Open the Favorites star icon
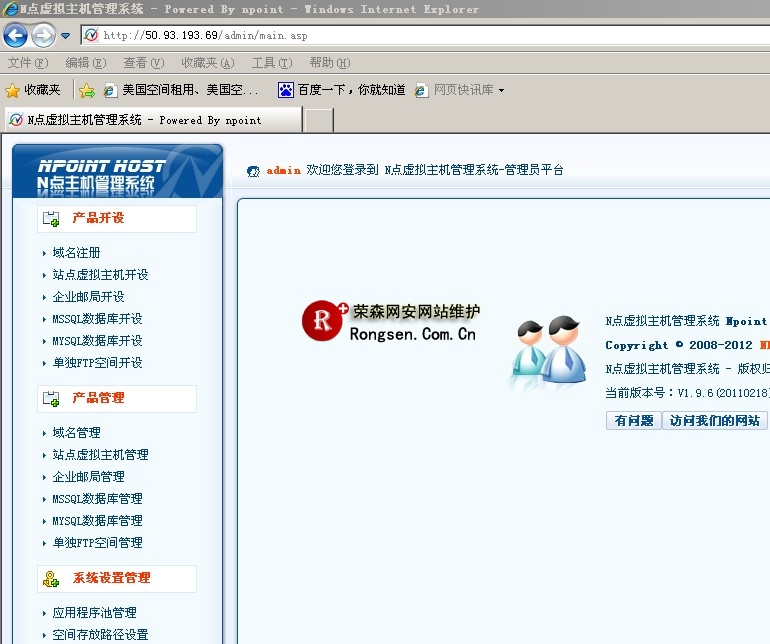This screenshot has height=644, width=770. coord(13,90)
